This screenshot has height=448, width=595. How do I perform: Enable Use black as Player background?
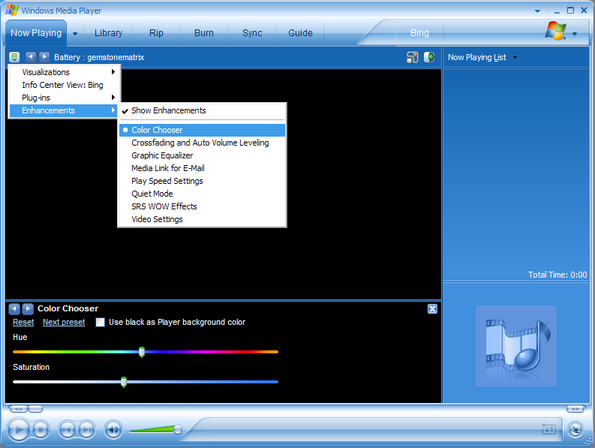[x=100, y=322]
